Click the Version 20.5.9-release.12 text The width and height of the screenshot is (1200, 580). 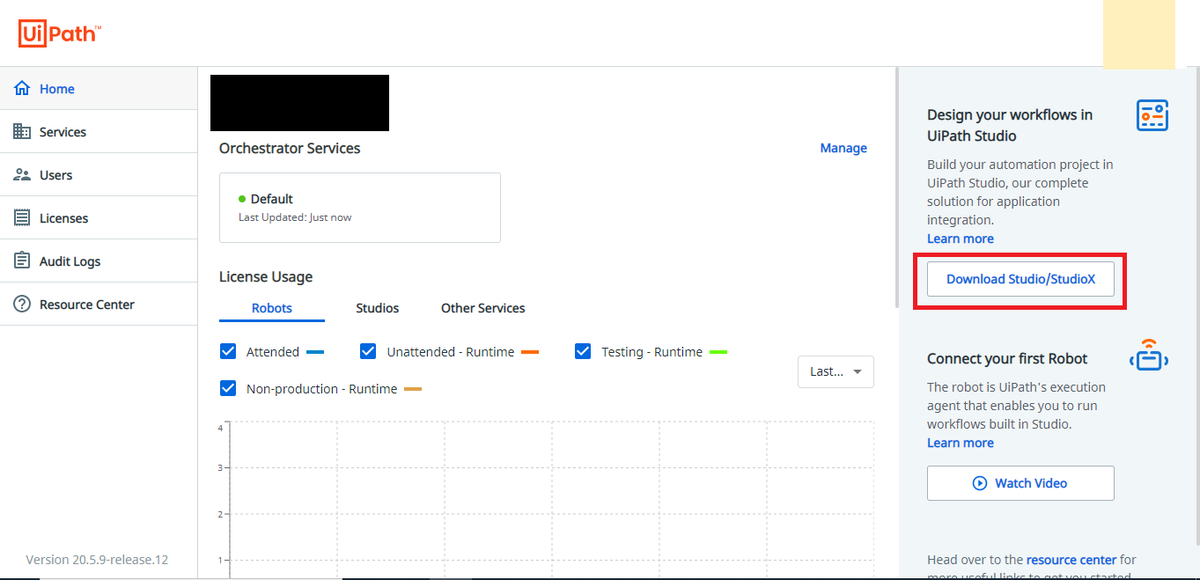[x=97, y=559]
